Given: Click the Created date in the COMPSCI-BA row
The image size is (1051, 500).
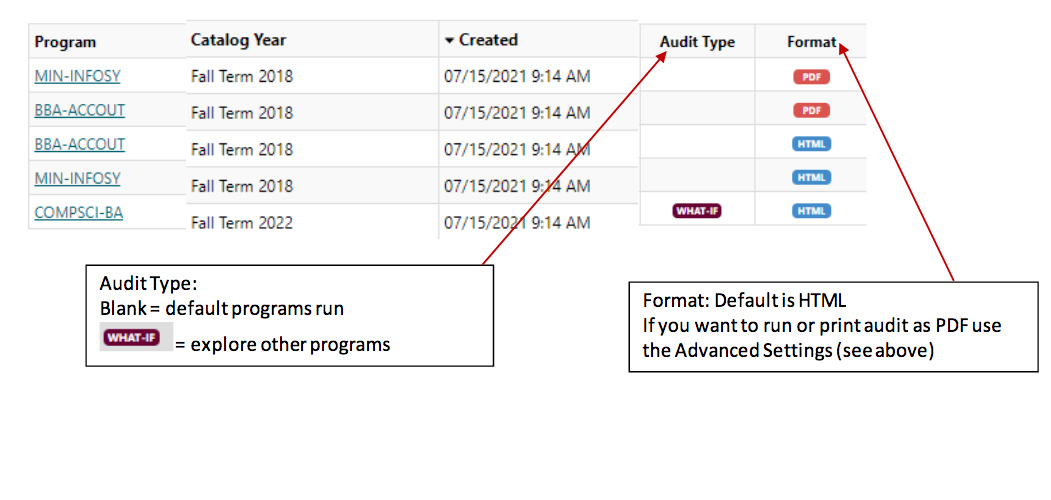Looking at the screenshot, I should tap(517, 222).
